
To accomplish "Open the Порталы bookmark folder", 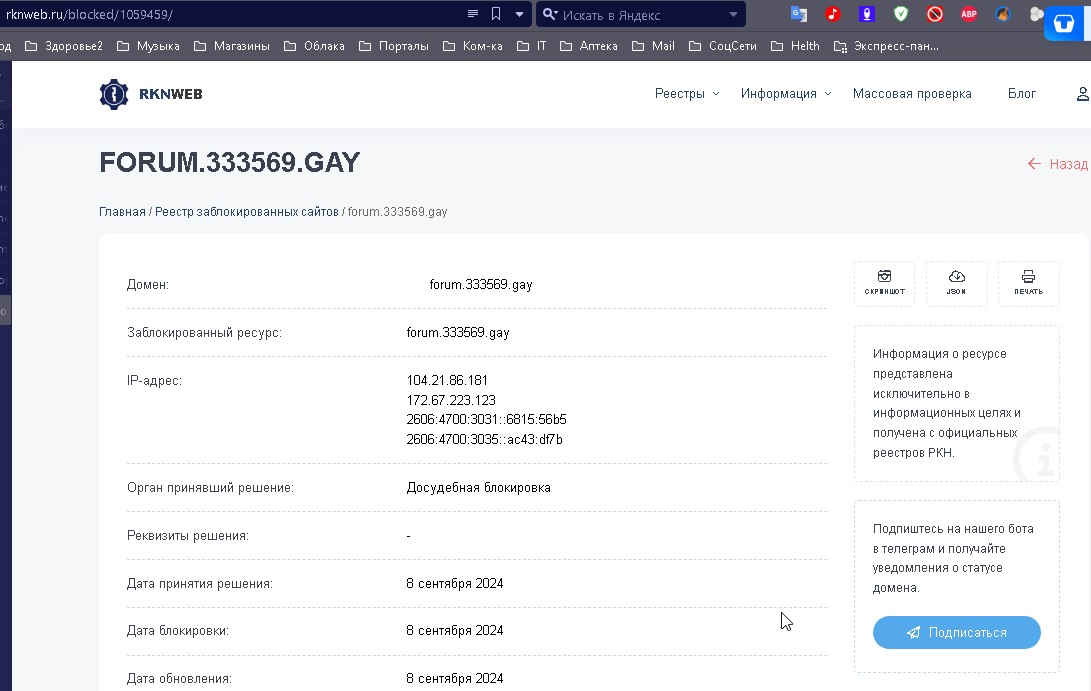I will point(394,46).
